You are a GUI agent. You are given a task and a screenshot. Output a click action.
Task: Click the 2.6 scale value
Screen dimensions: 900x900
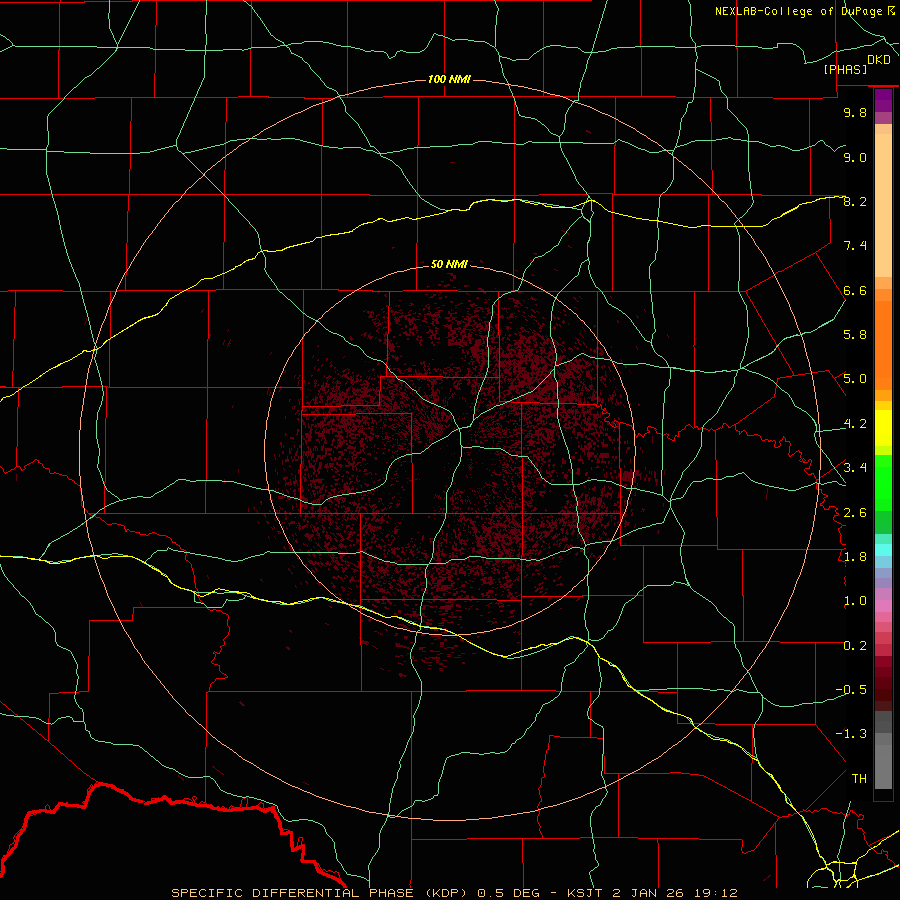pos(855,513)
